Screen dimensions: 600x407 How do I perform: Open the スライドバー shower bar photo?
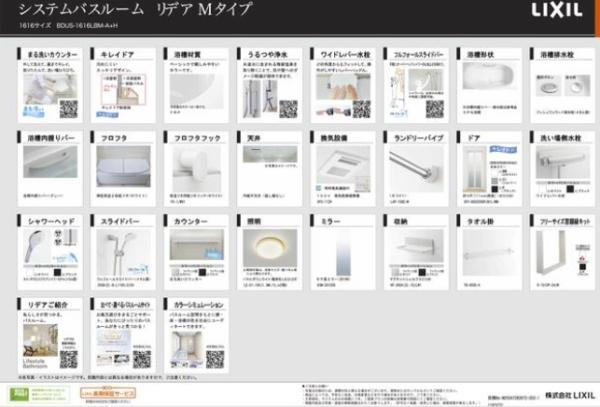coord(123,253)
